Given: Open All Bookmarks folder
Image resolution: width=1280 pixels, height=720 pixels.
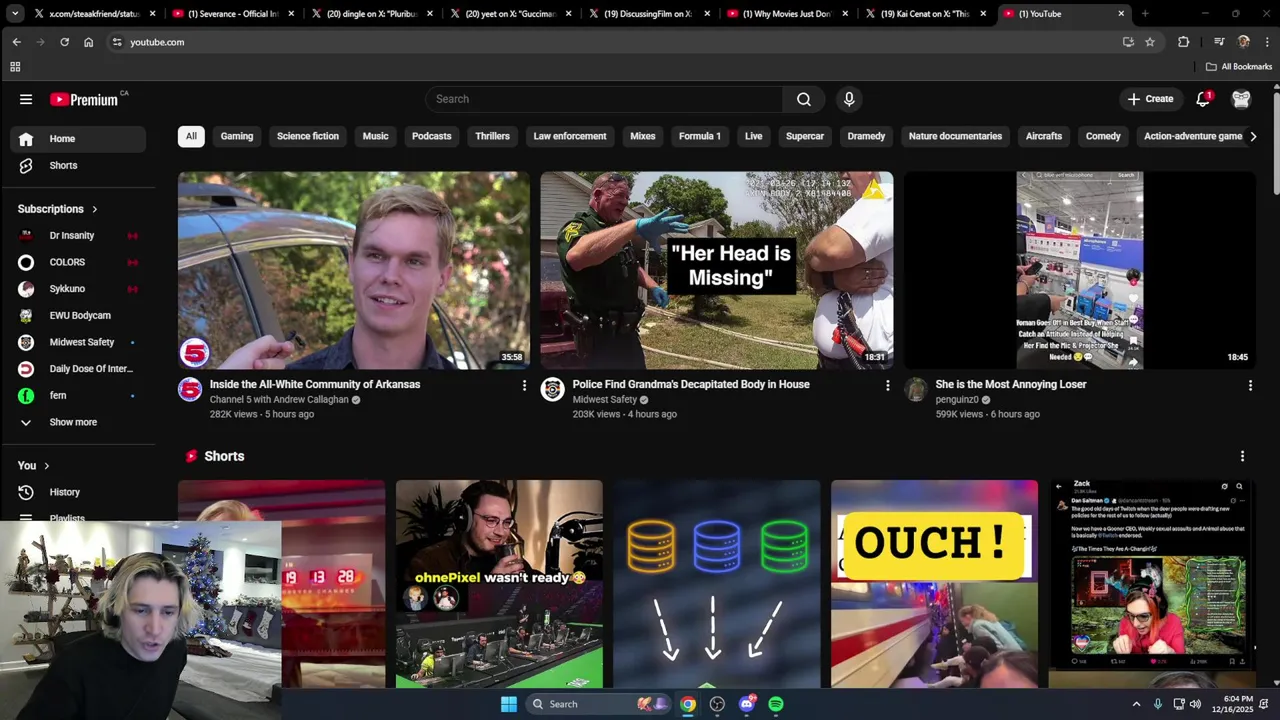Looking at the screenshot, I should [1239, 67].
